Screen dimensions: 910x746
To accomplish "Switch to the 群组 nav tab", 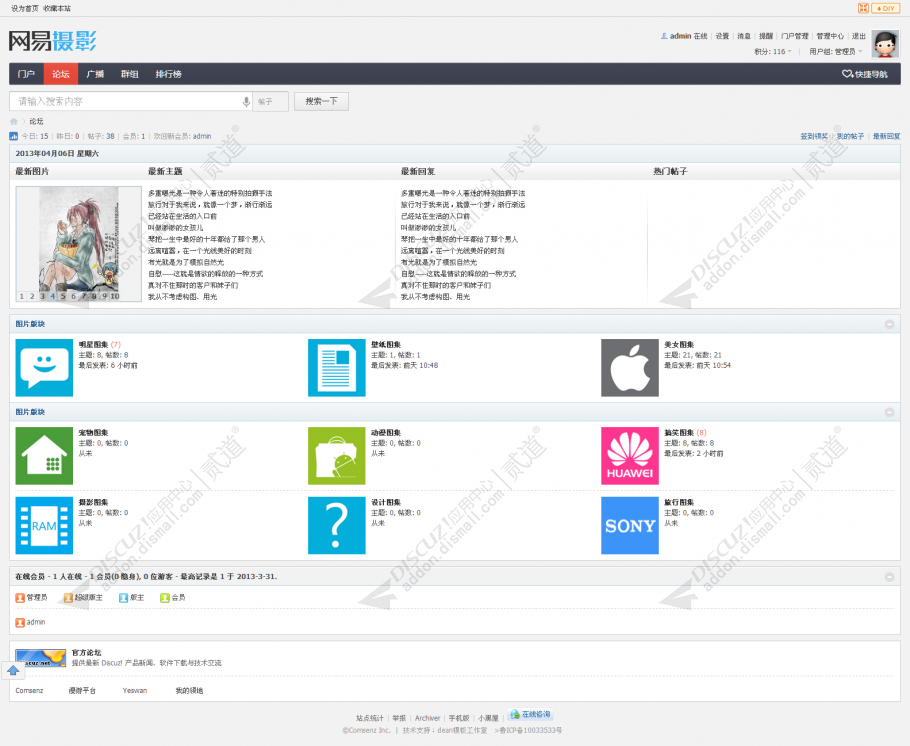I will tap(129, 74).
